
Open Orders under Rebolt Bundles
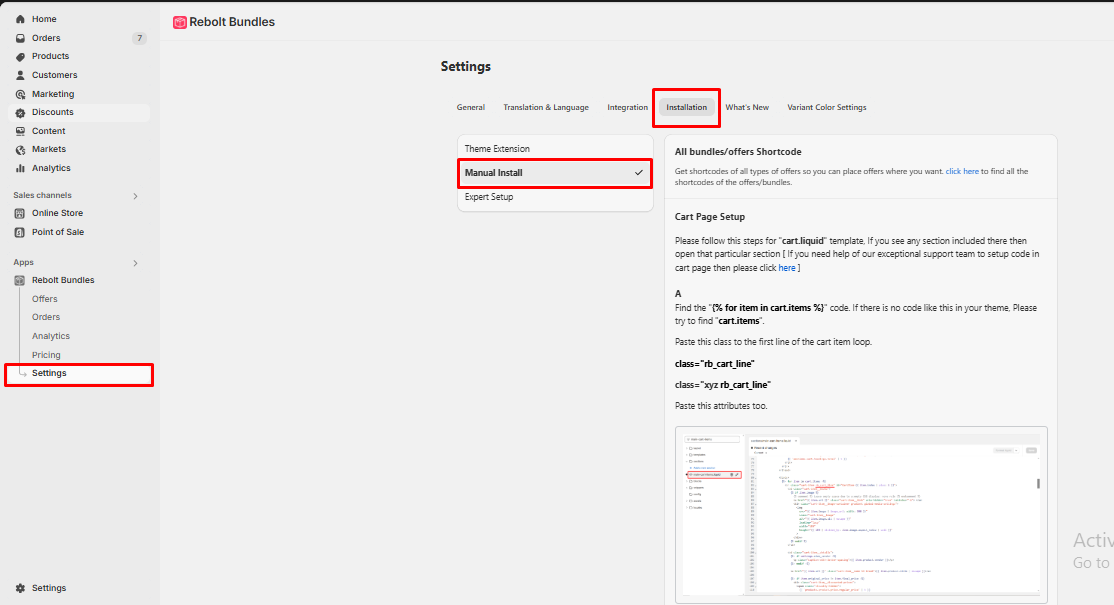click(45, 317)
